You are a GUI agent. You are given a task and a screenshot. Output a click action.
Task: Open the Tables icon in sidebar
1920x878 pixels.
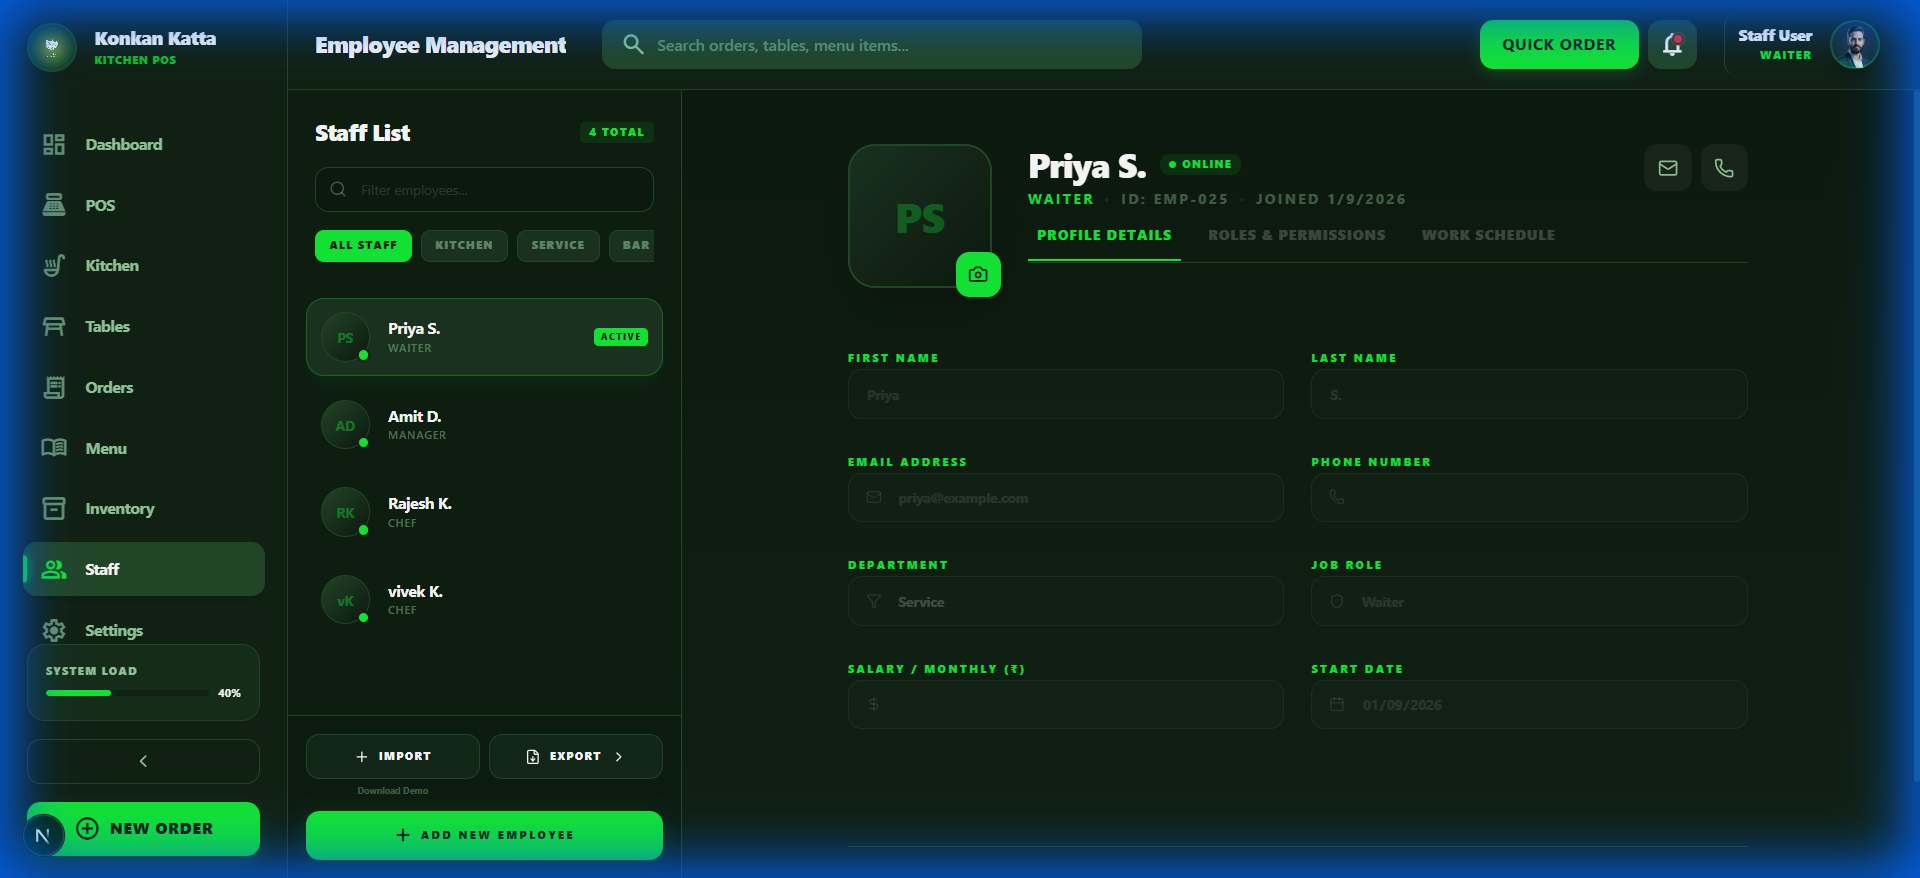coord(54,326)
